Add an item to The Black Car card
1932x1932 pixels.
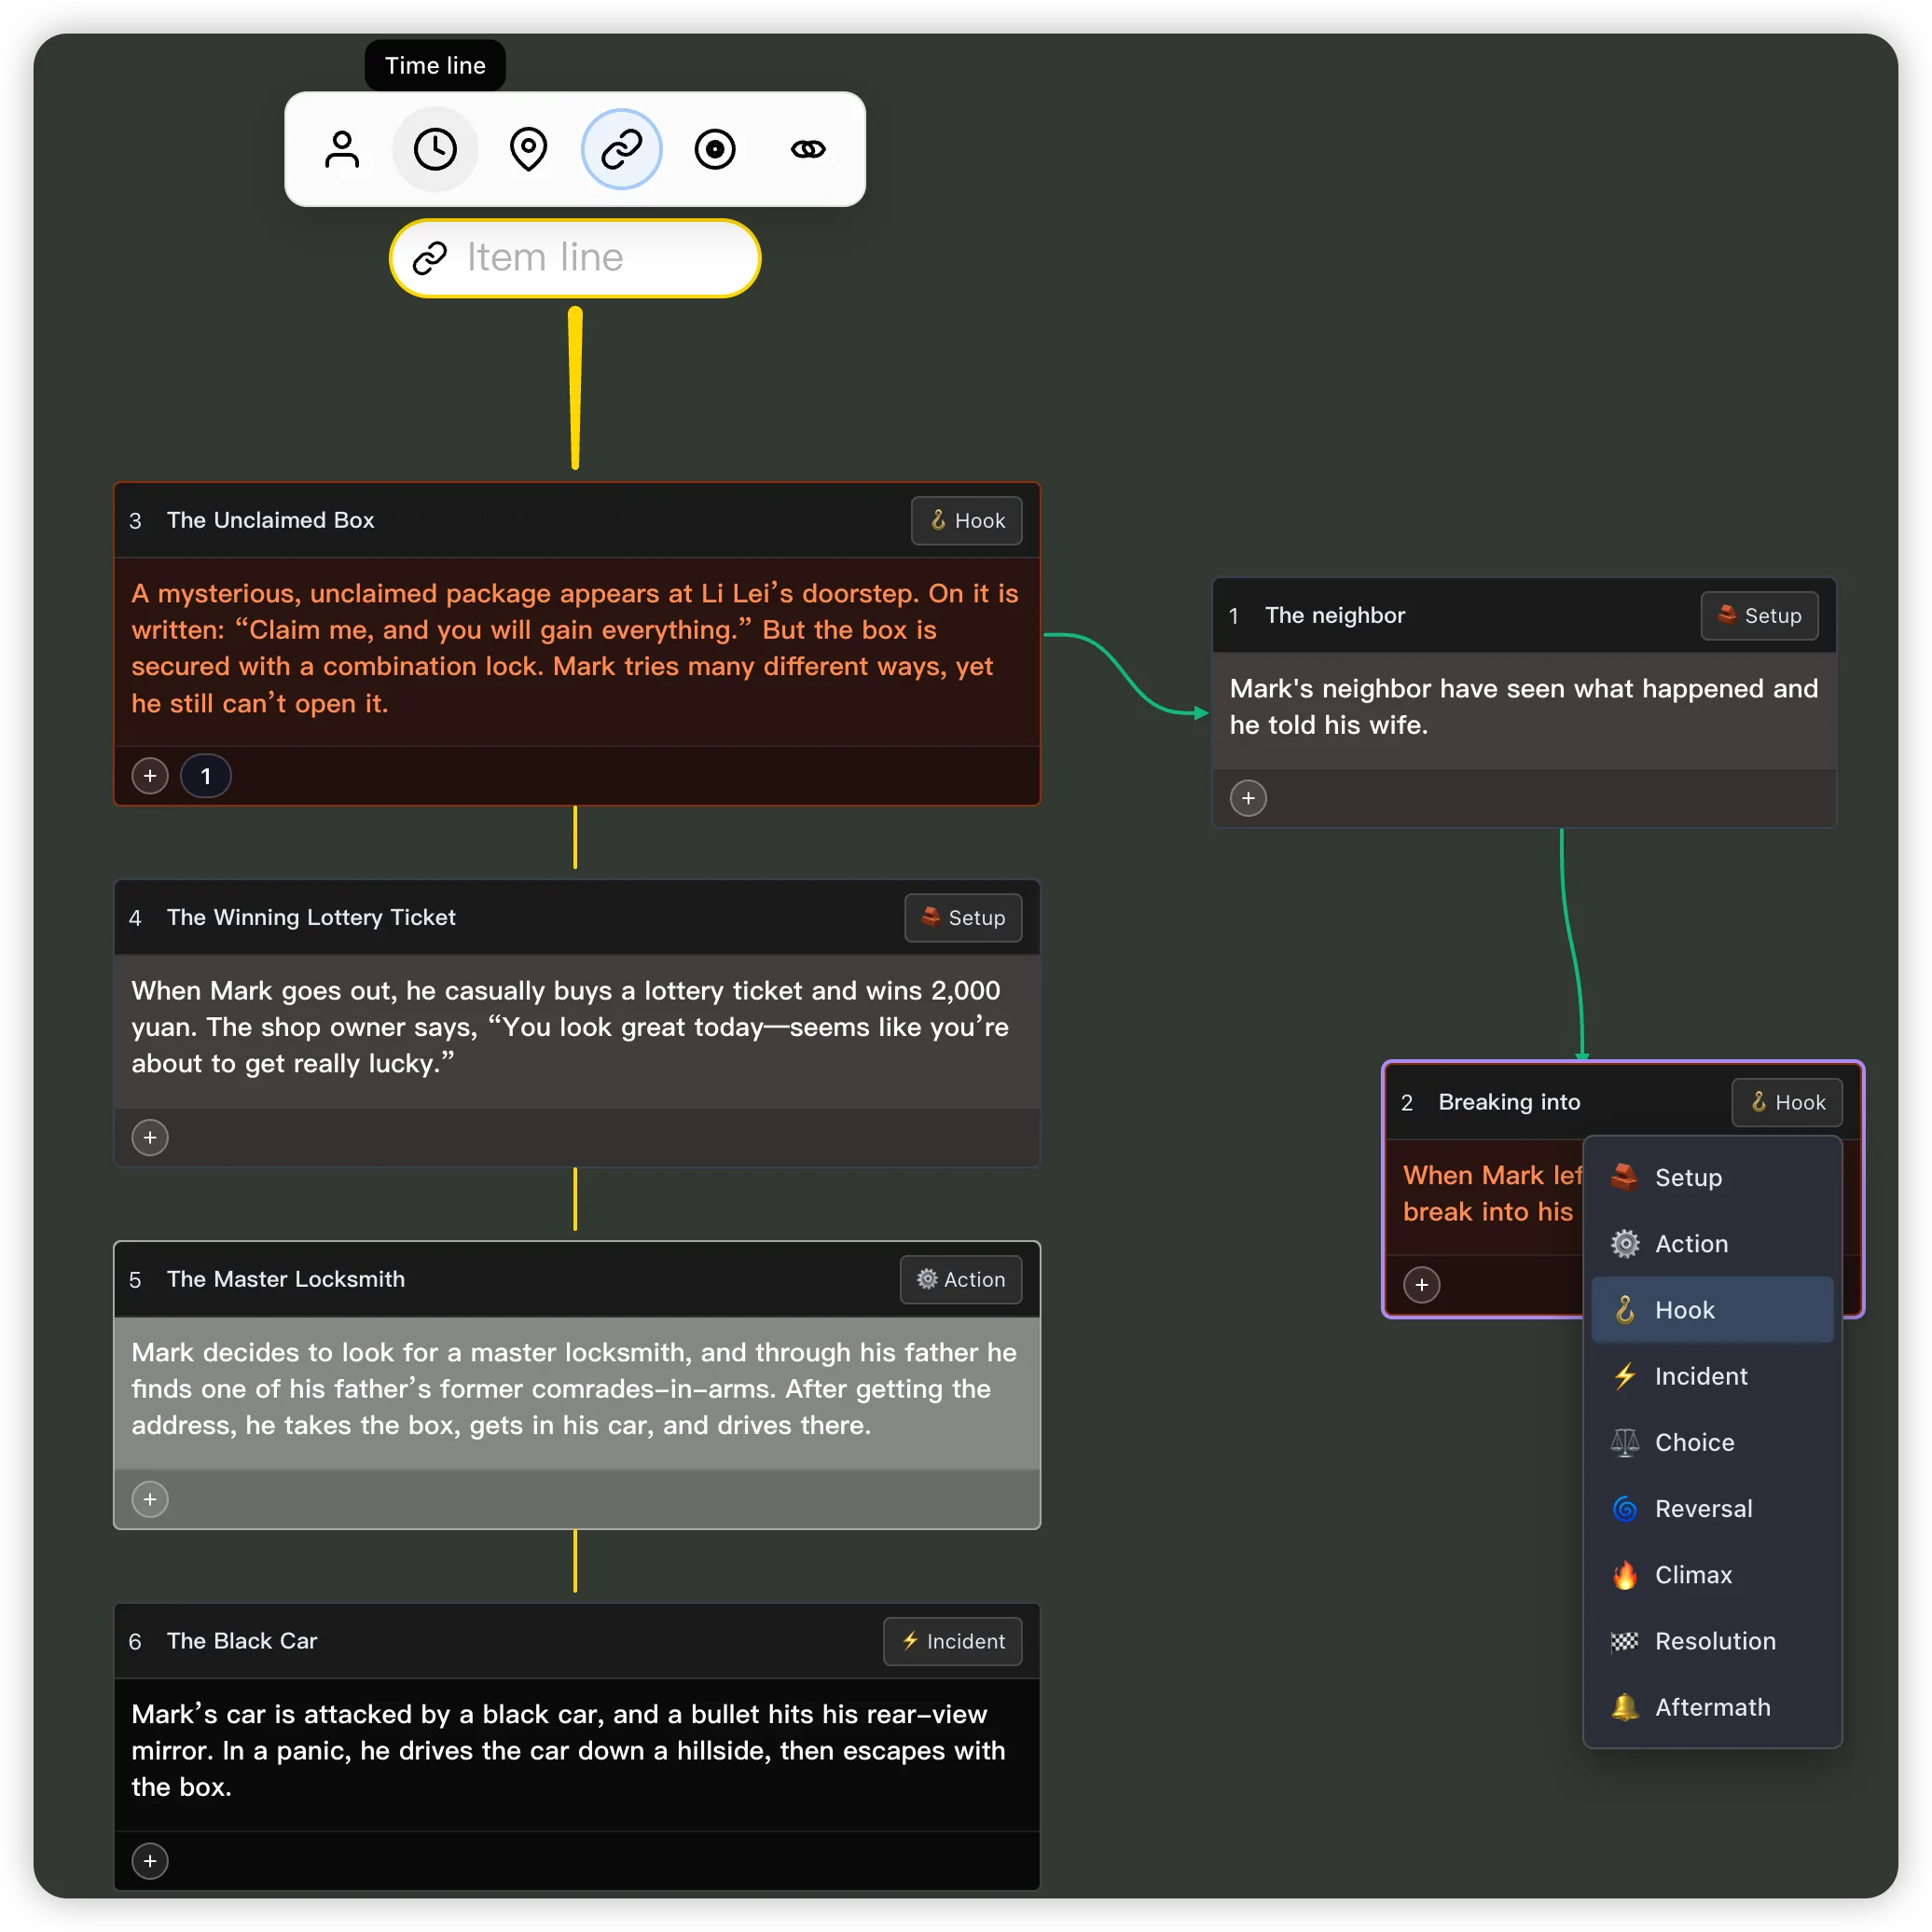coord(150,1861)
